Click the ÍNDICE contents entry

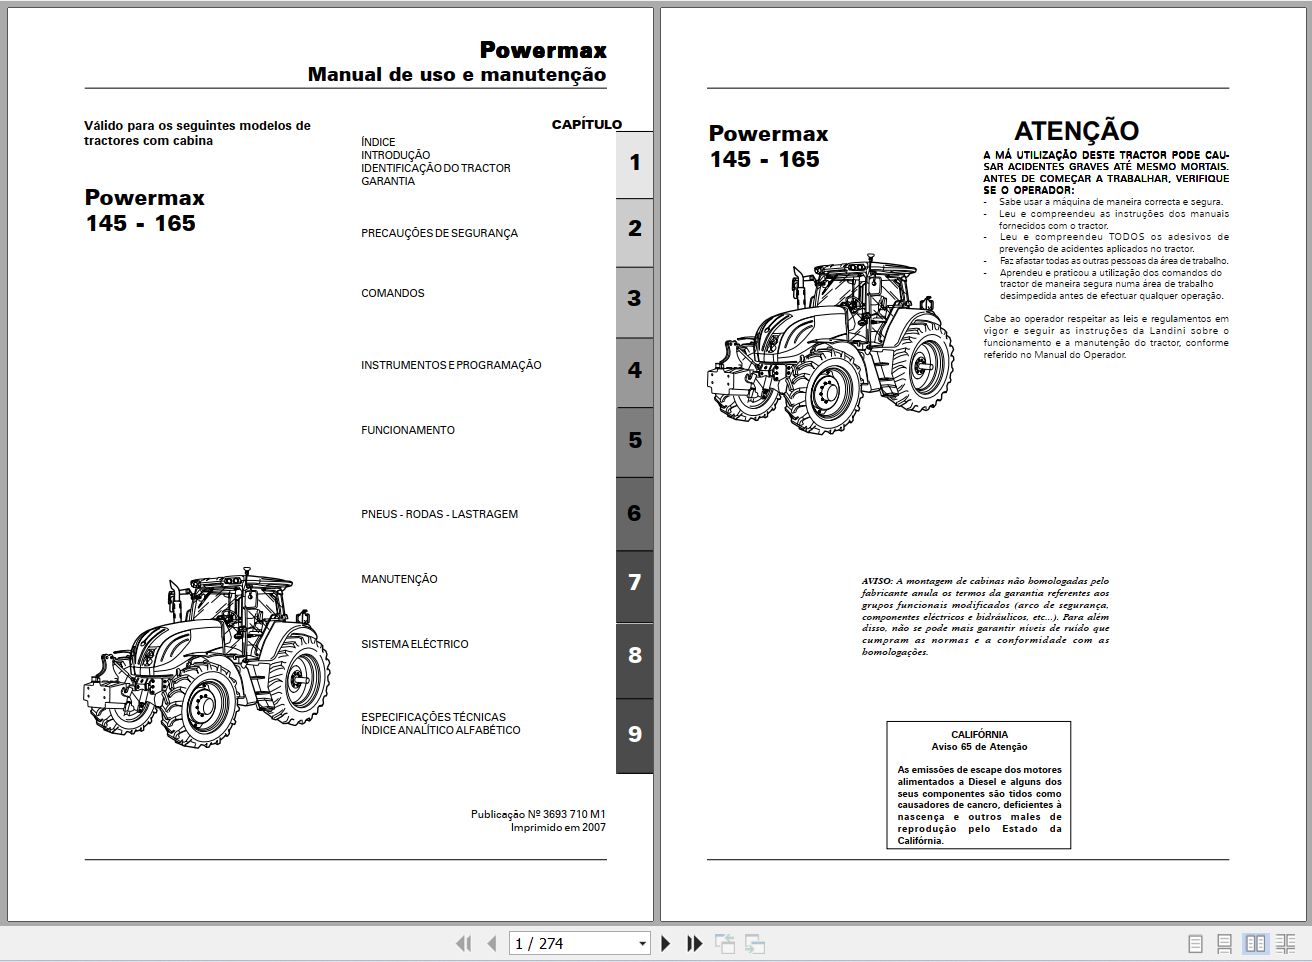click(378, 142)
